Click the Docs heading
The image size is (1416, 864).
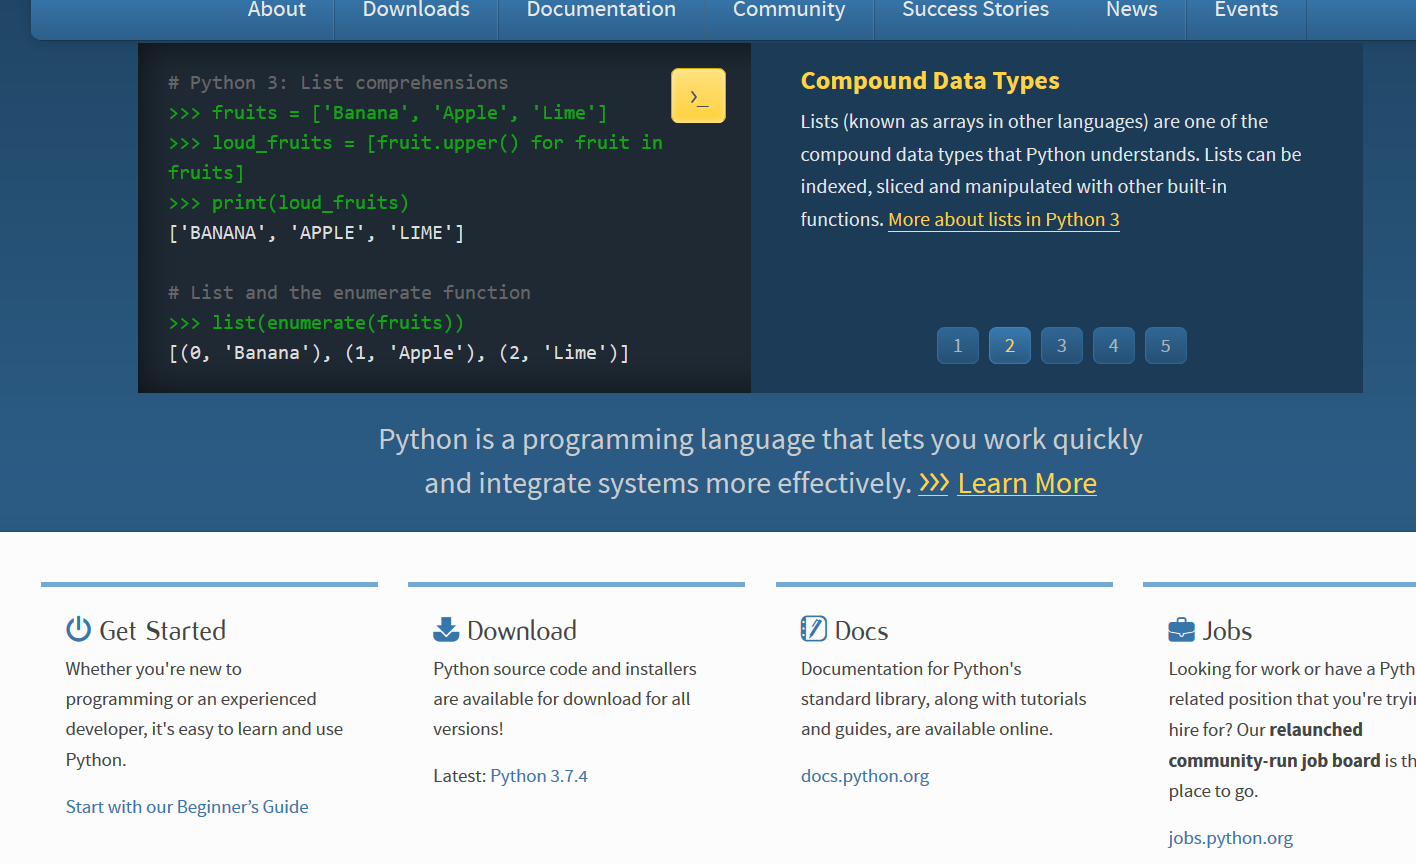click(x=861, y=631)
